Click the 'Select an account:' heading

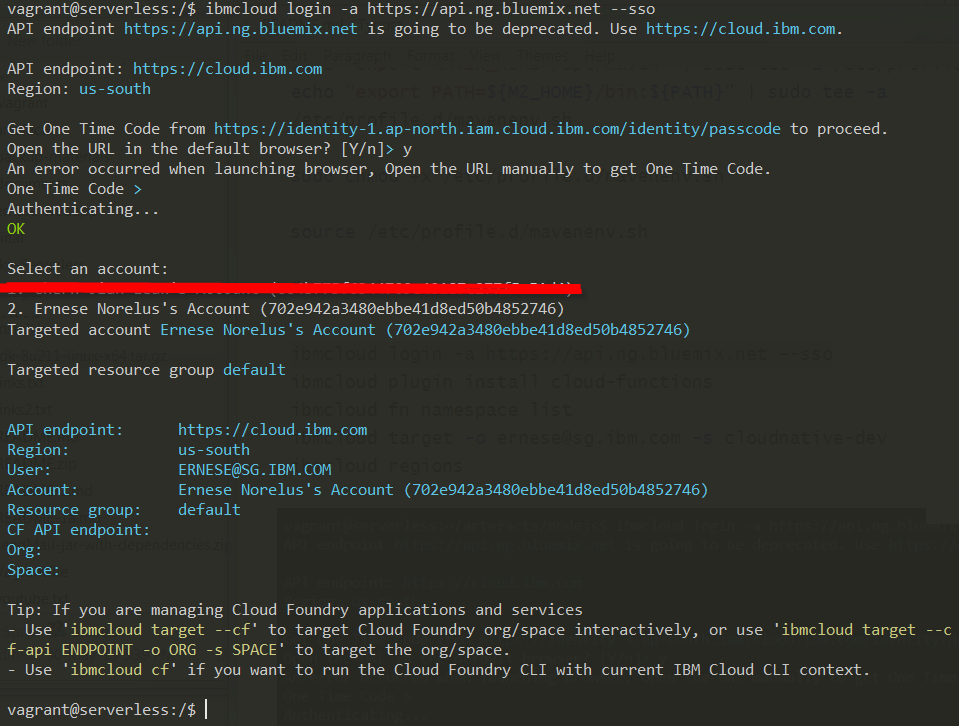(x=87, y=269)
